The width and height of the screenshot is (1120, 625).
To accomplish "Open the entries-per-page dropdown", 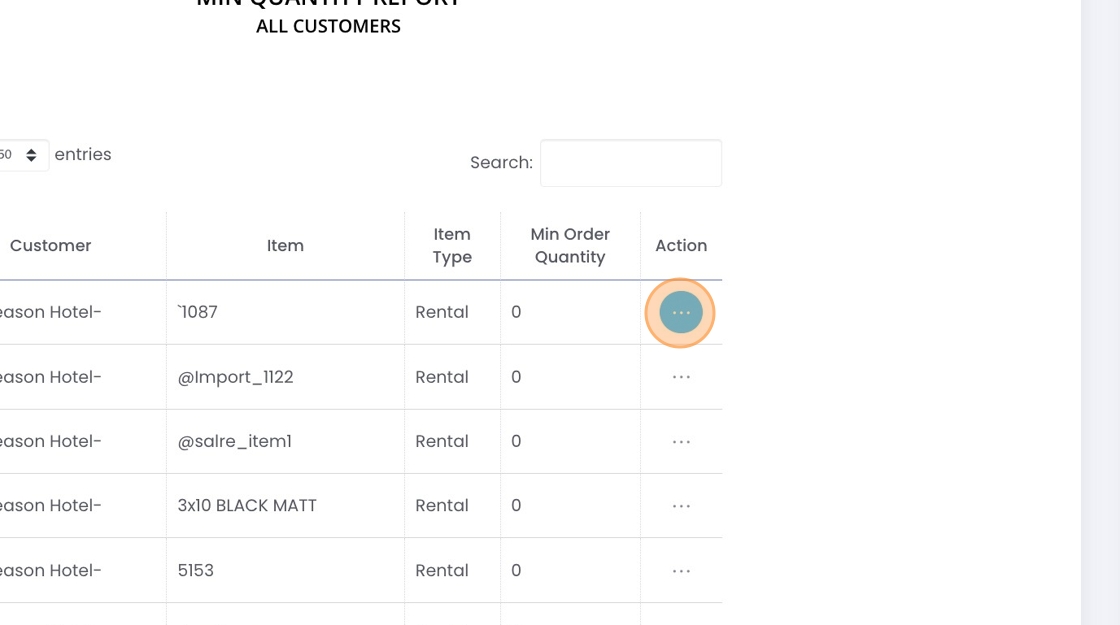I will (x=22, y=155).
